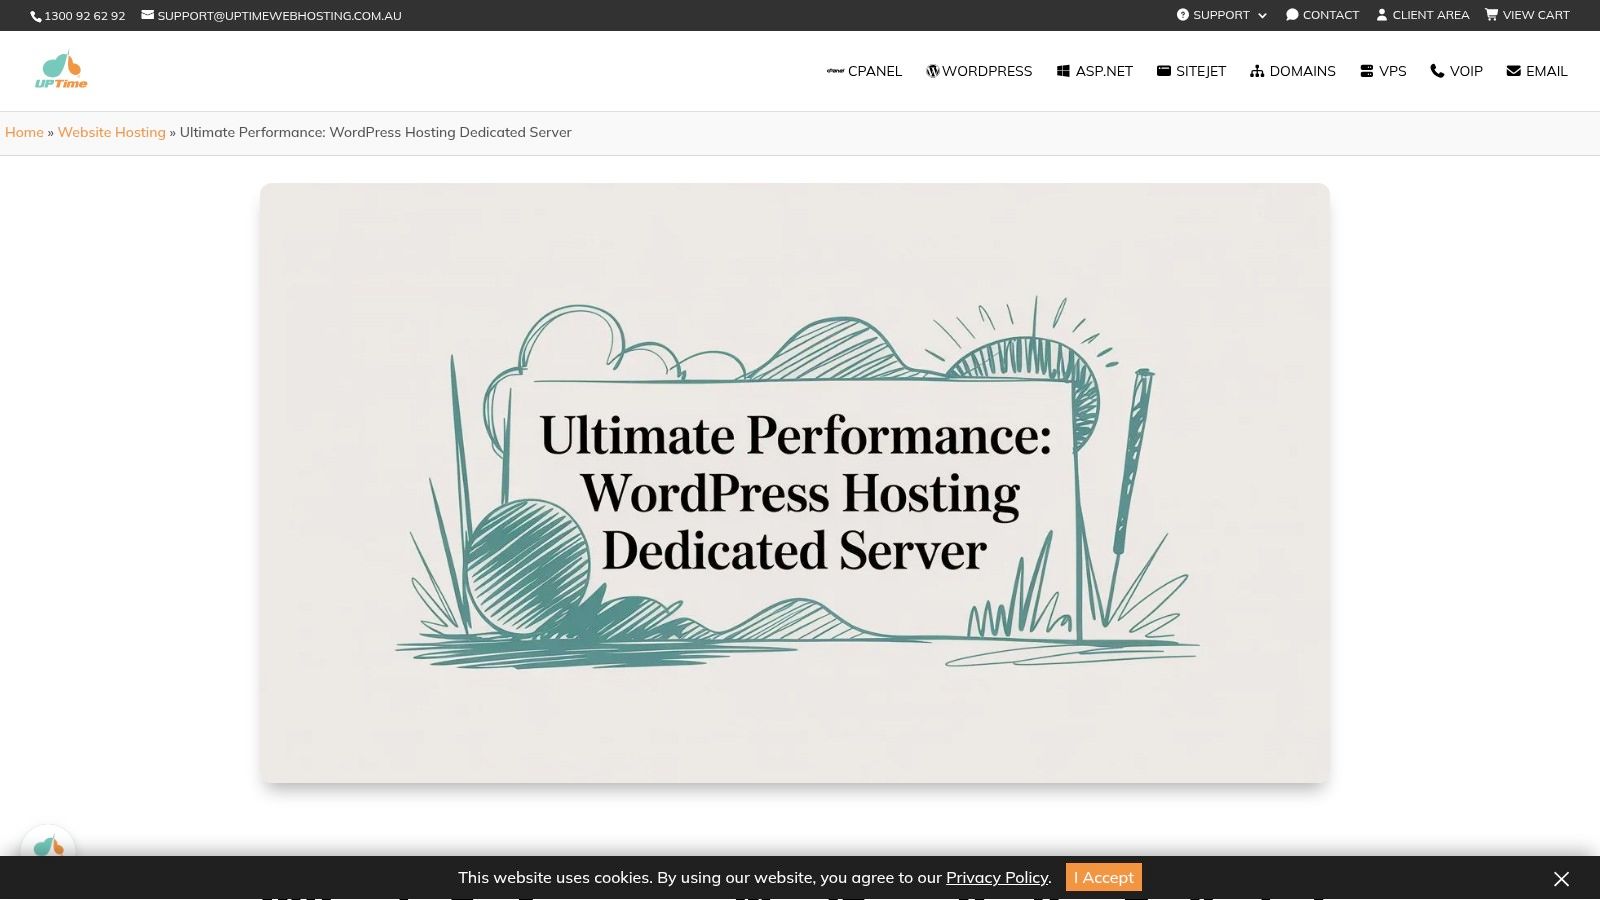Expand the Support dropdown chevron
The height and width of the screenshot is (900, 1600).
(x=1262, y=16)
